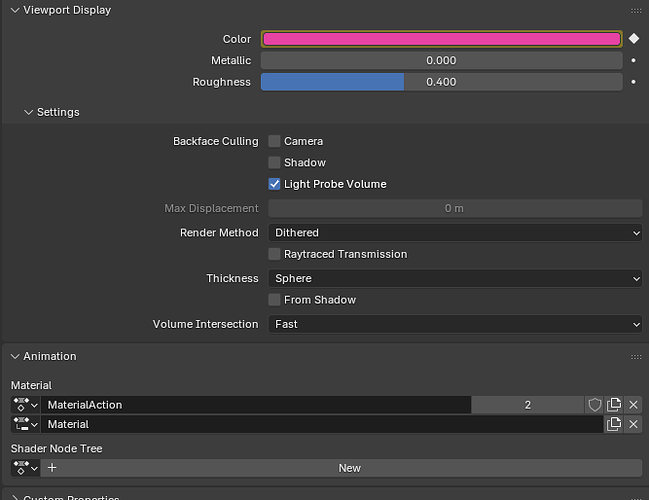
Task: Click the Max Displacement 0 m field
Action: click(455, 208)
